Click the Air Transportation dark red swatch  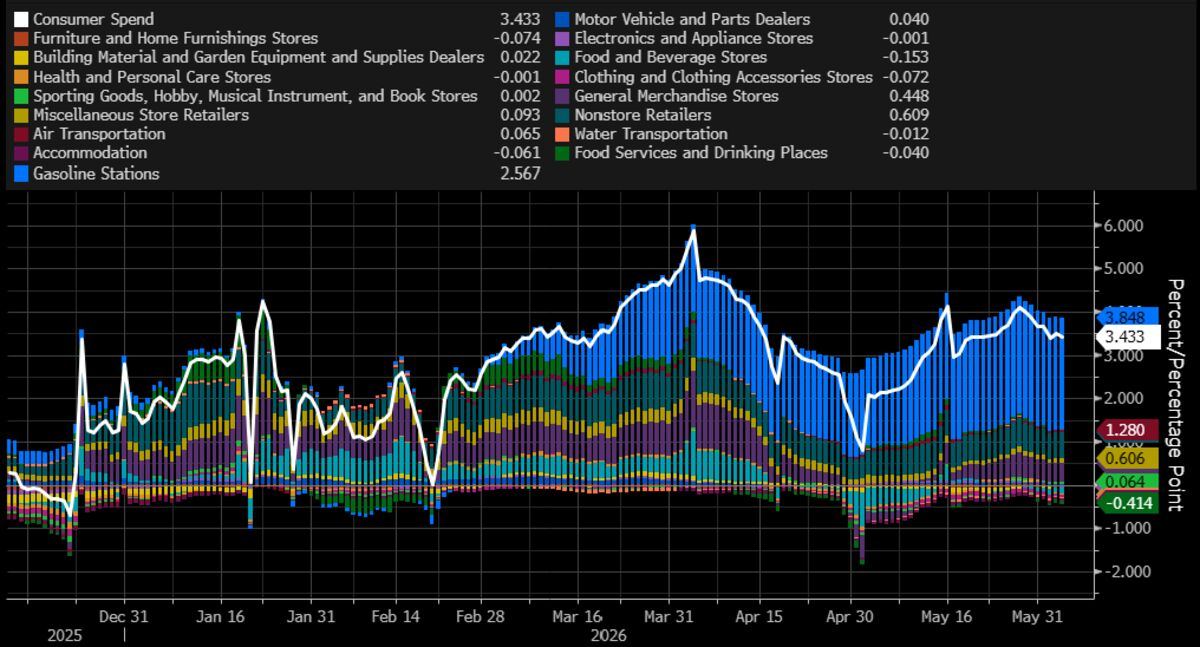pos(21,134)
